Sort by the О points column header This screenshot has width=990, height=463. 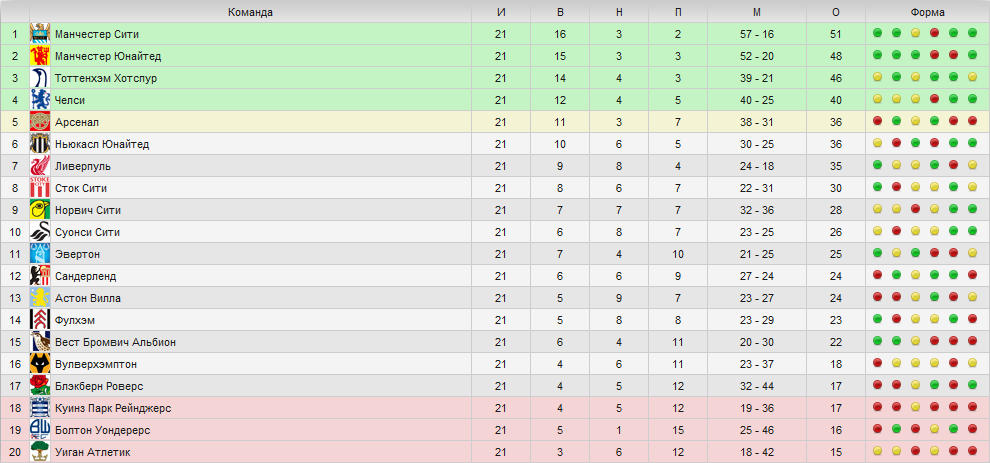tap(836, 12)
